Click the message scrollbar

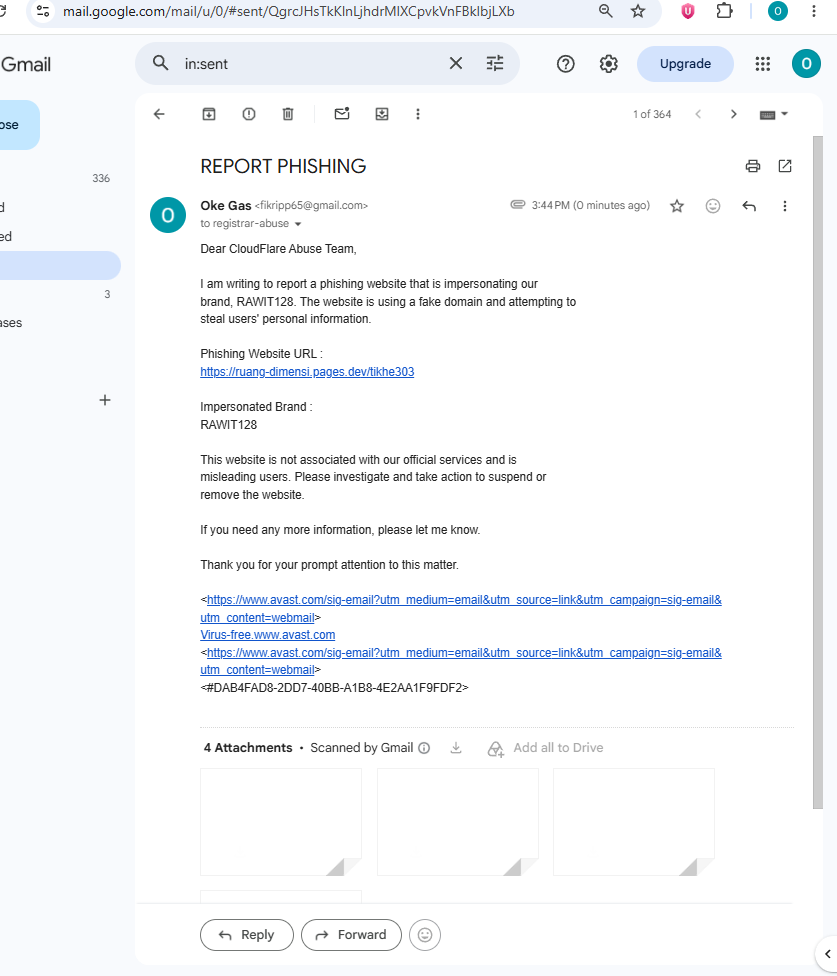tap(818, 472)
